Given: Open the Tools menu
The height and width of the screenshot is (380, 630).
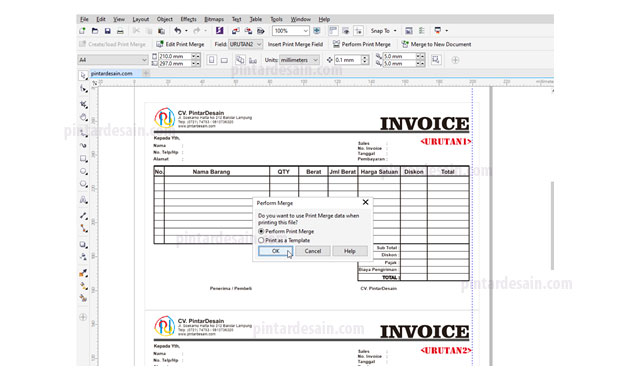Looking at the screenshot, I should pos(276,19).
